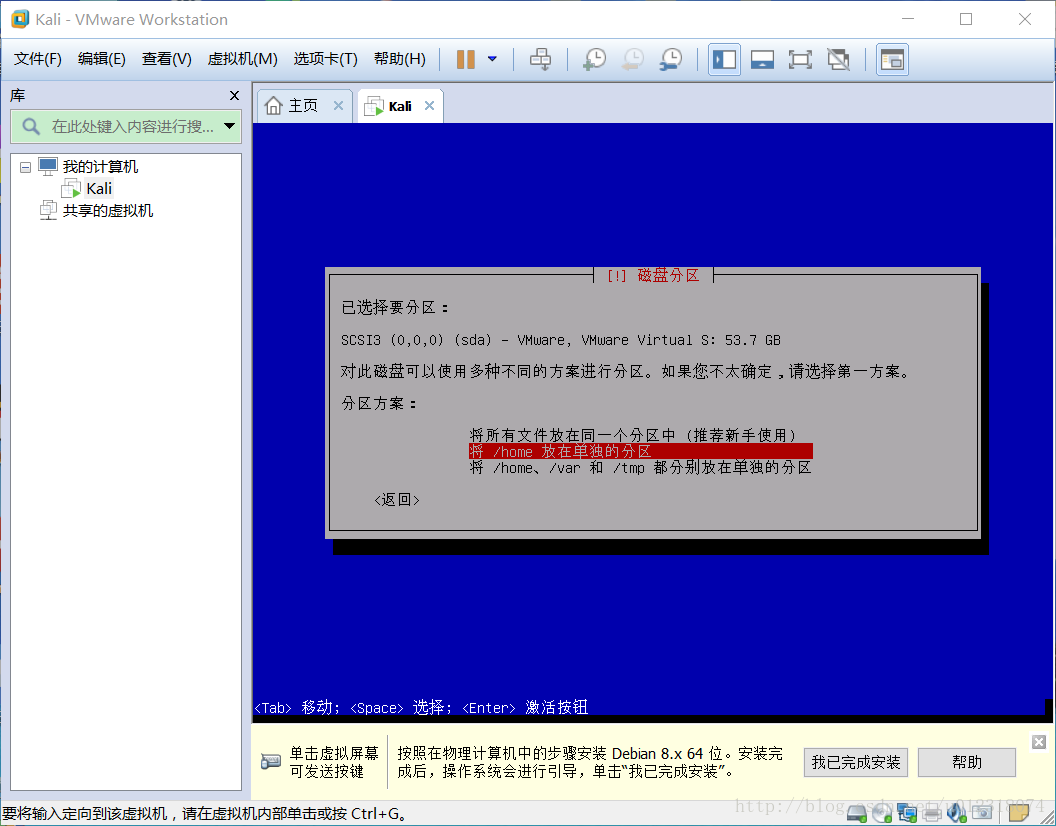Switch to Unity mode

tap(838, 59)
